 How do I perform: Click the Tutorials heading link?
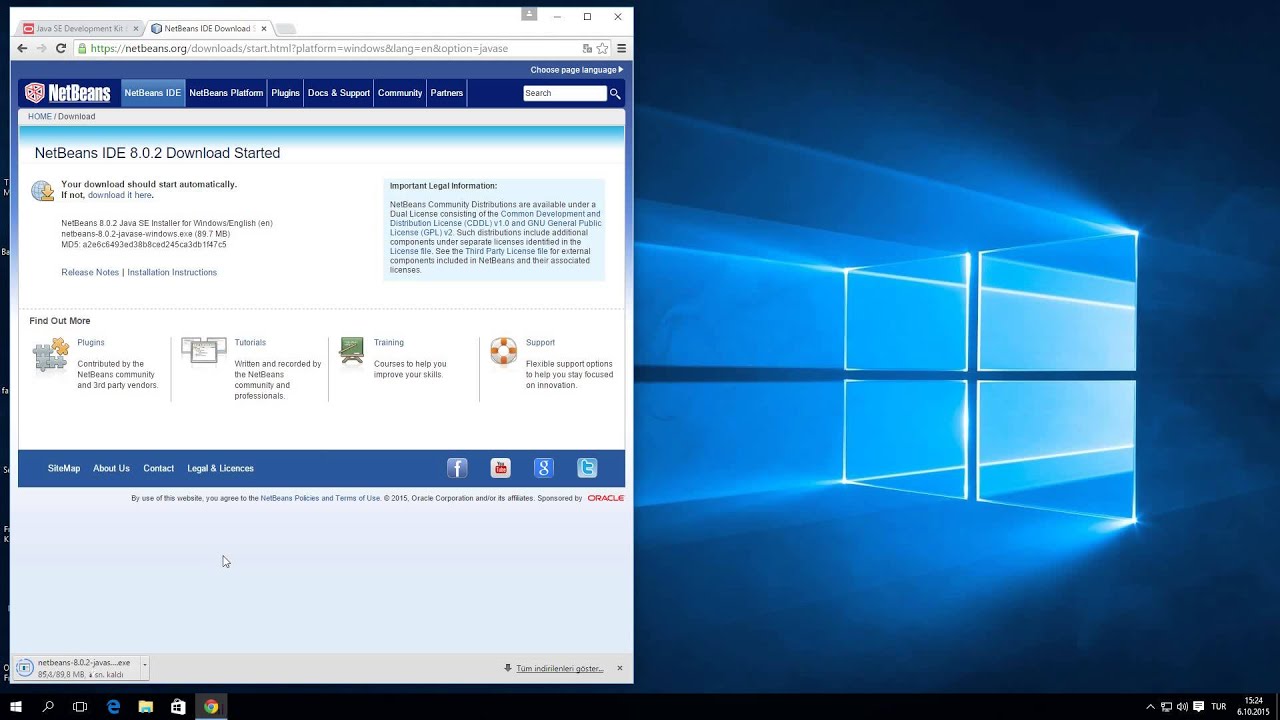coord(250,342)
